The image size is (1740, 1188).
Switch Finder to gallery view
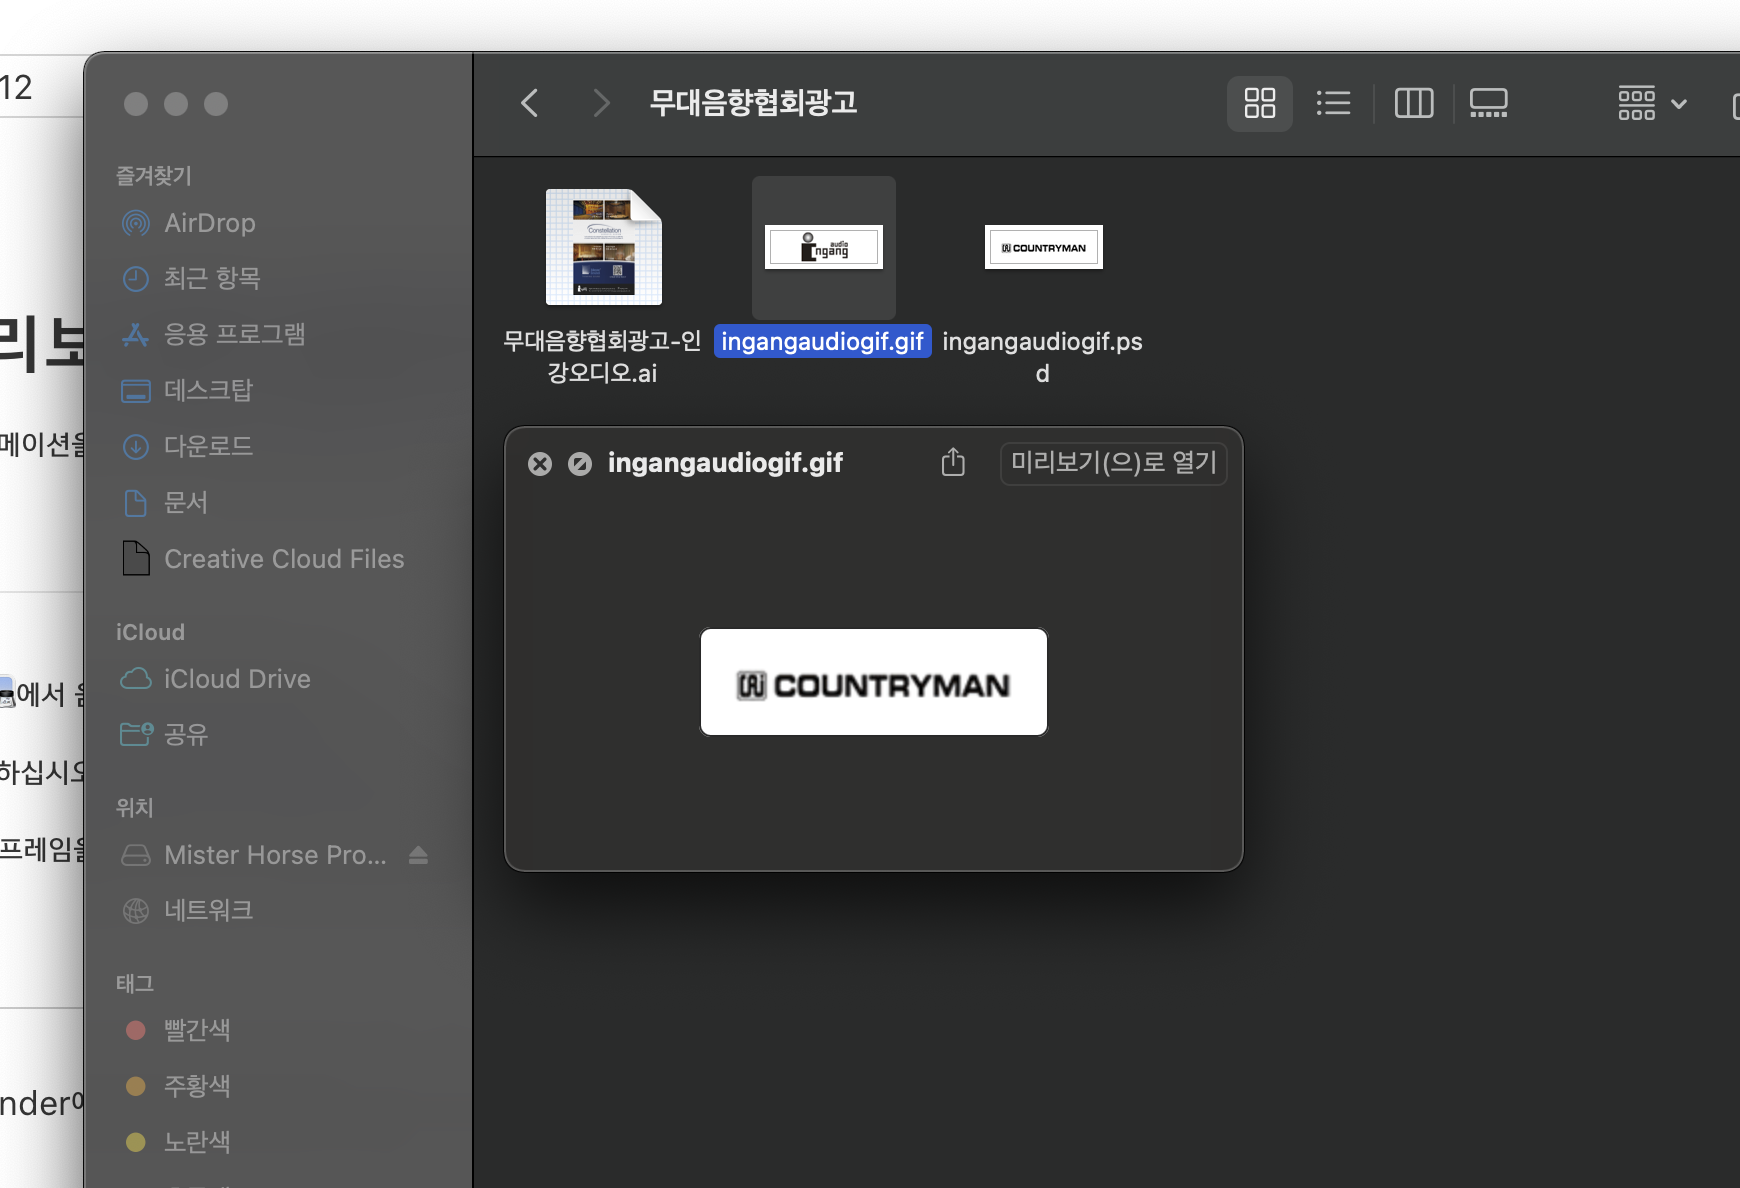click(x=1488, y=103)
